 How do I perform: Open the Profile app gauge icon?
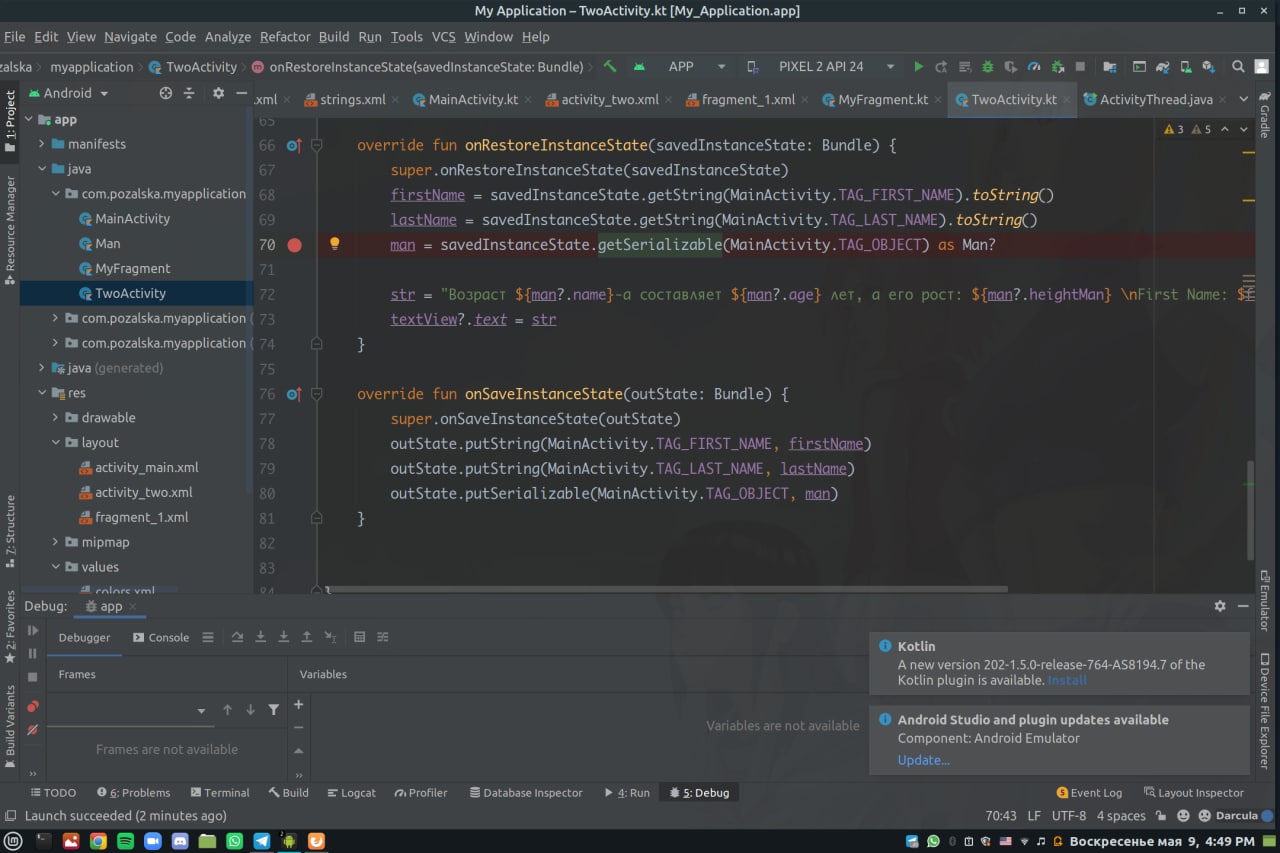click(x=1033, y=67)
